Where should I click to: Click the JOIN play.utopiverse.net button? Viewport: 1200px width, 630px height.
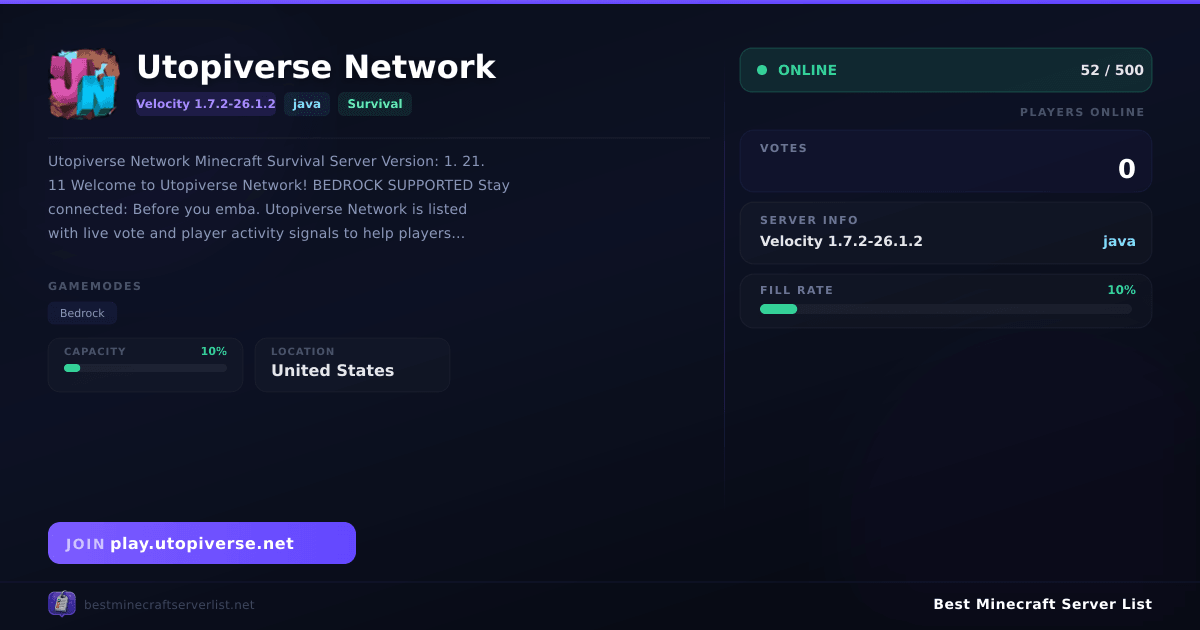pos(202,543)
